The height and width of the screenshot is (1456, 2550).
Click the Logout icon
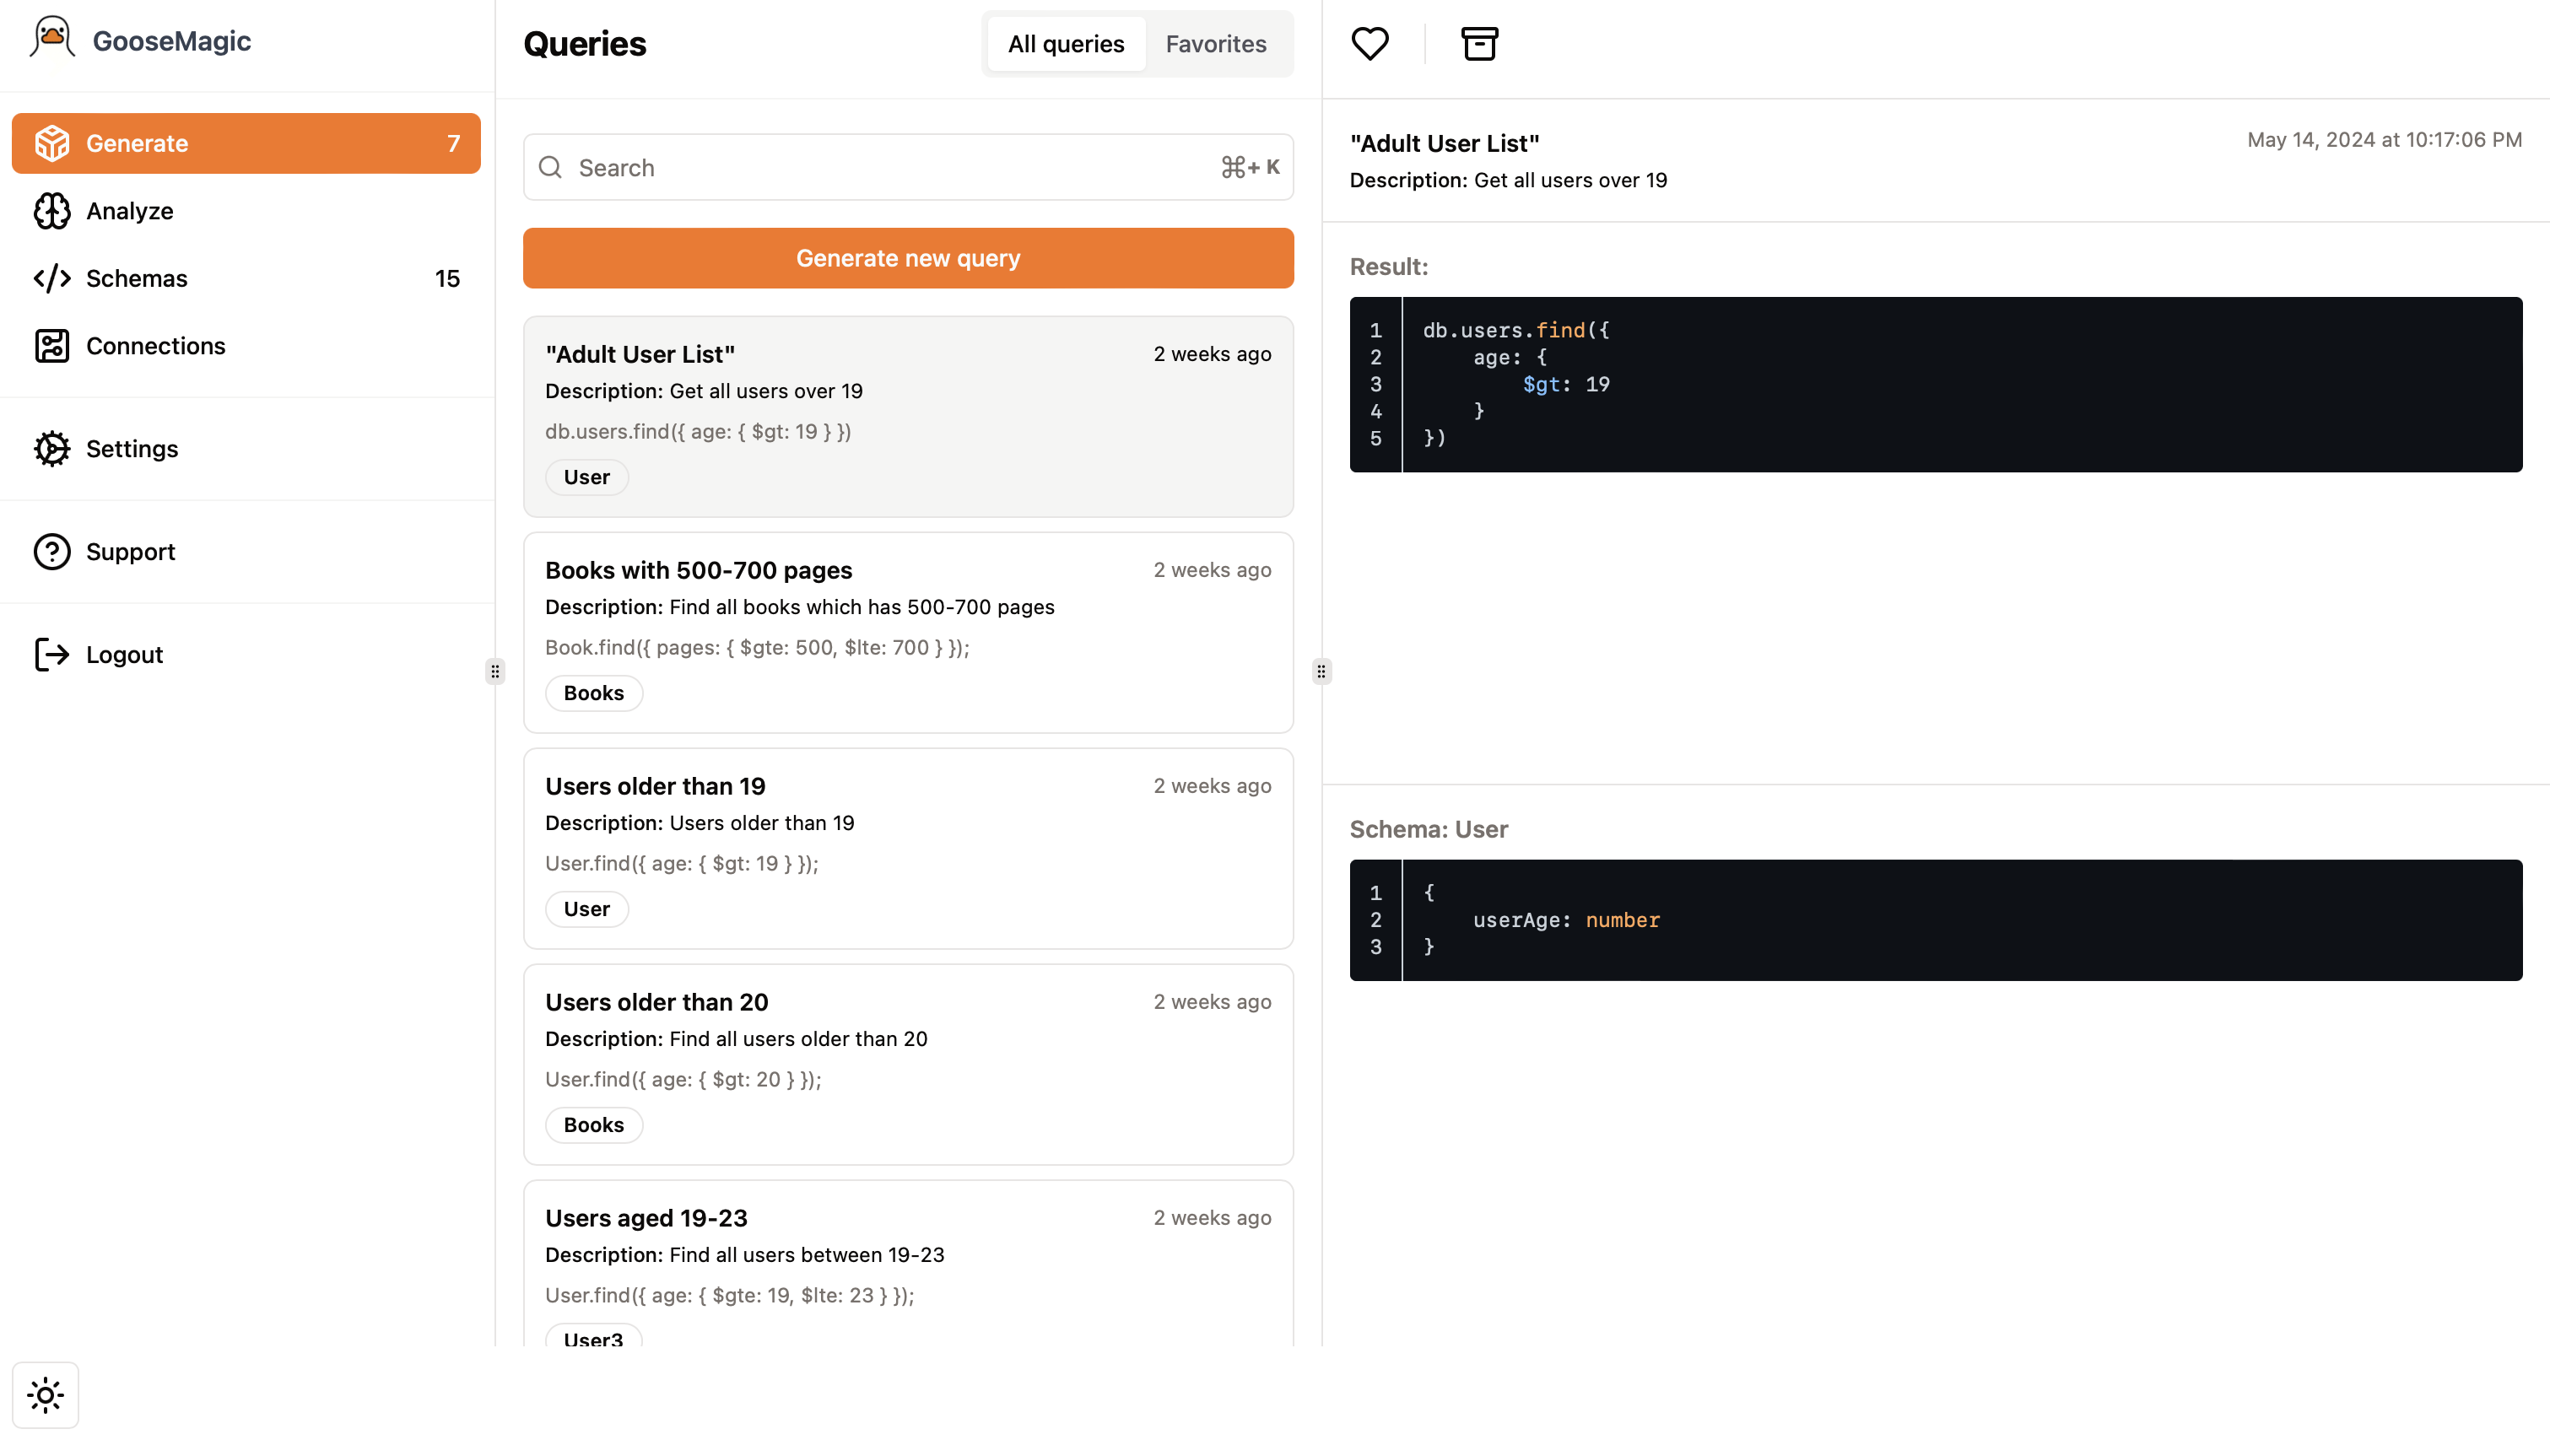tap(52, 654)
